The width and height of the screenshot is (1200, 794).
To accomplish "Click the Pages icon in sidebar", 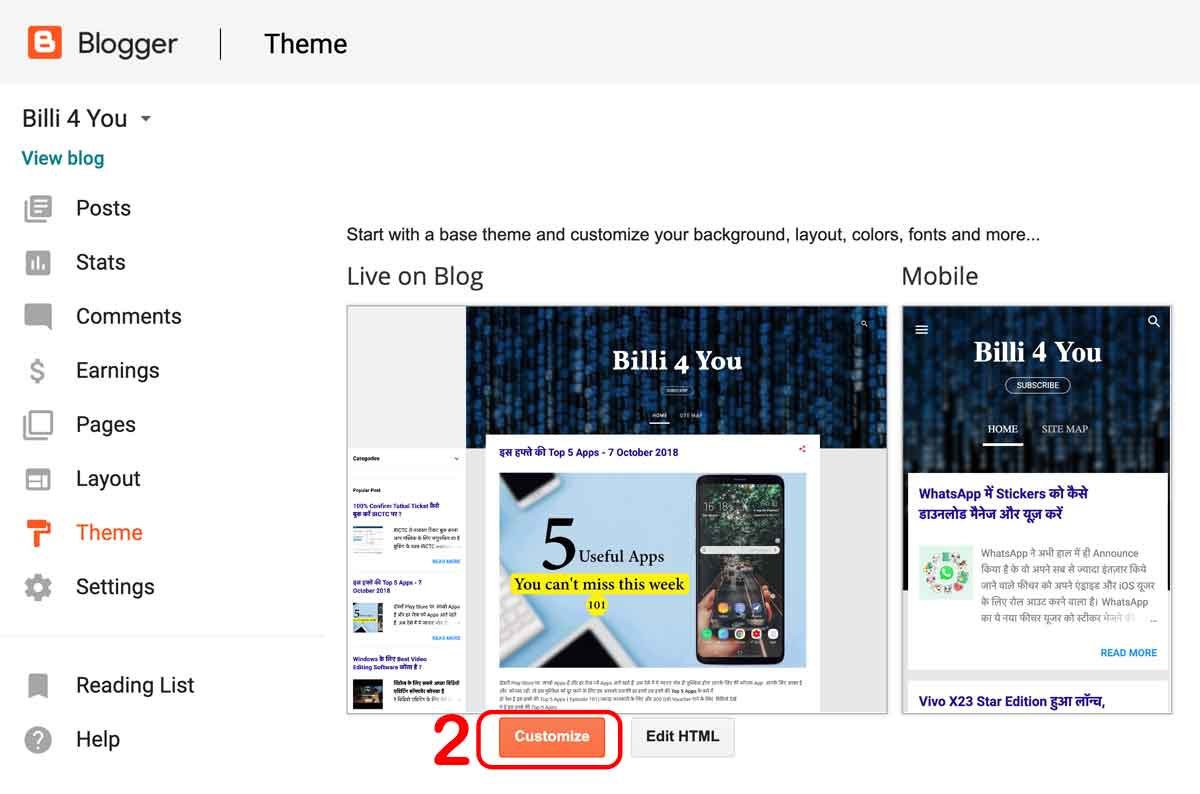I will [x=38, y=425].
